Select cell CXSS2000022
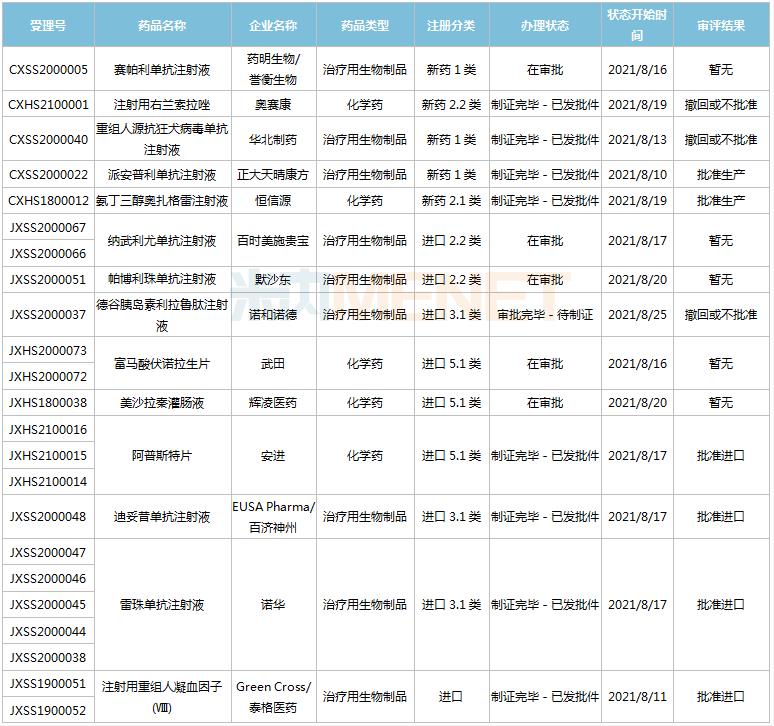This screenshot has height=726, width=774. 48,174
